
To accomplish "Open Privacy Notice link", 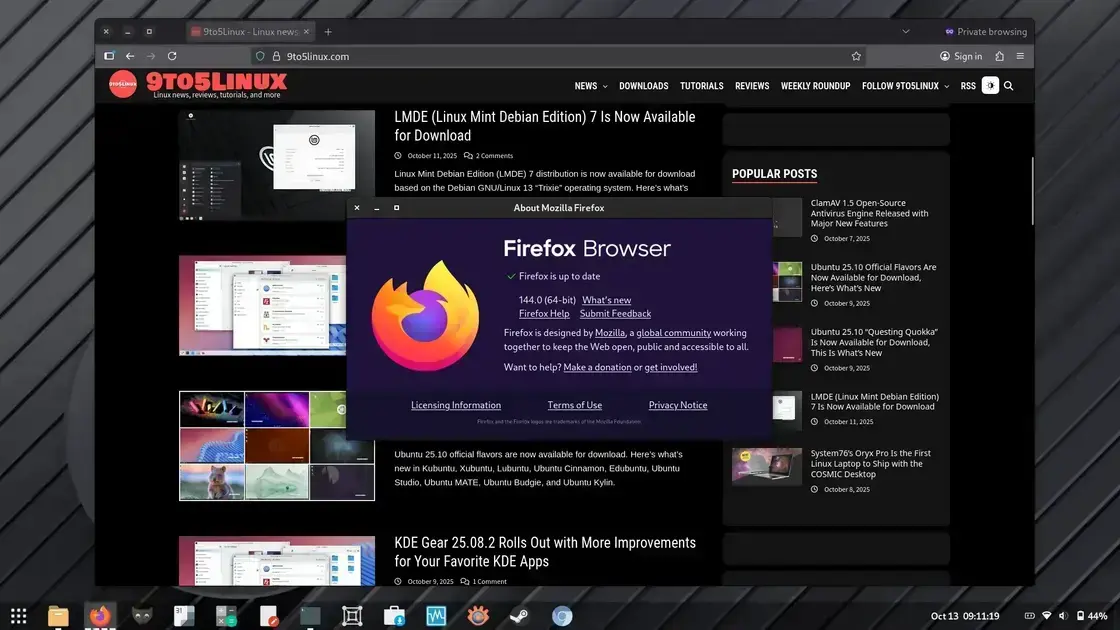I will tap(678, 405).
